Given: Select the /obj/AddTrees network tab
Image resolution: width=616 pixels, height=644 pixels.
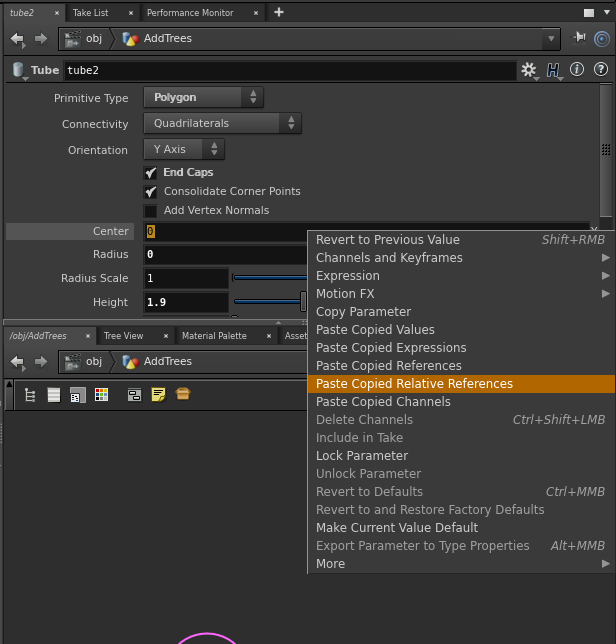Looking at the screenshot, I should [x=38, y=336].
